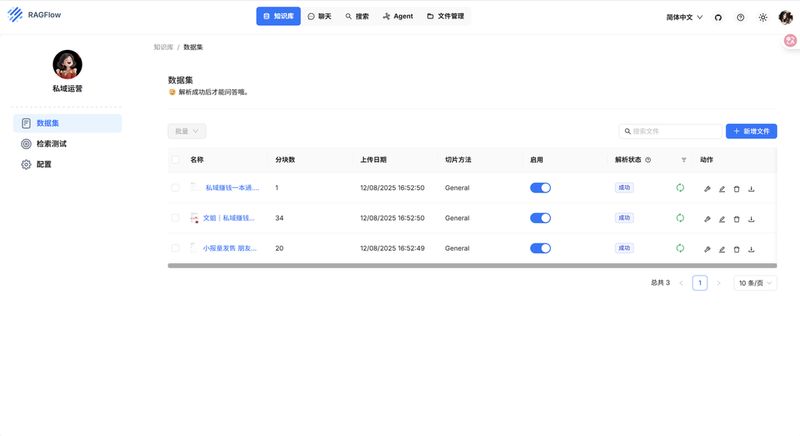This screenshot has width=800, height=436.
Task: Download the 文姐｜私域赚钱 file
Action: 751,219
